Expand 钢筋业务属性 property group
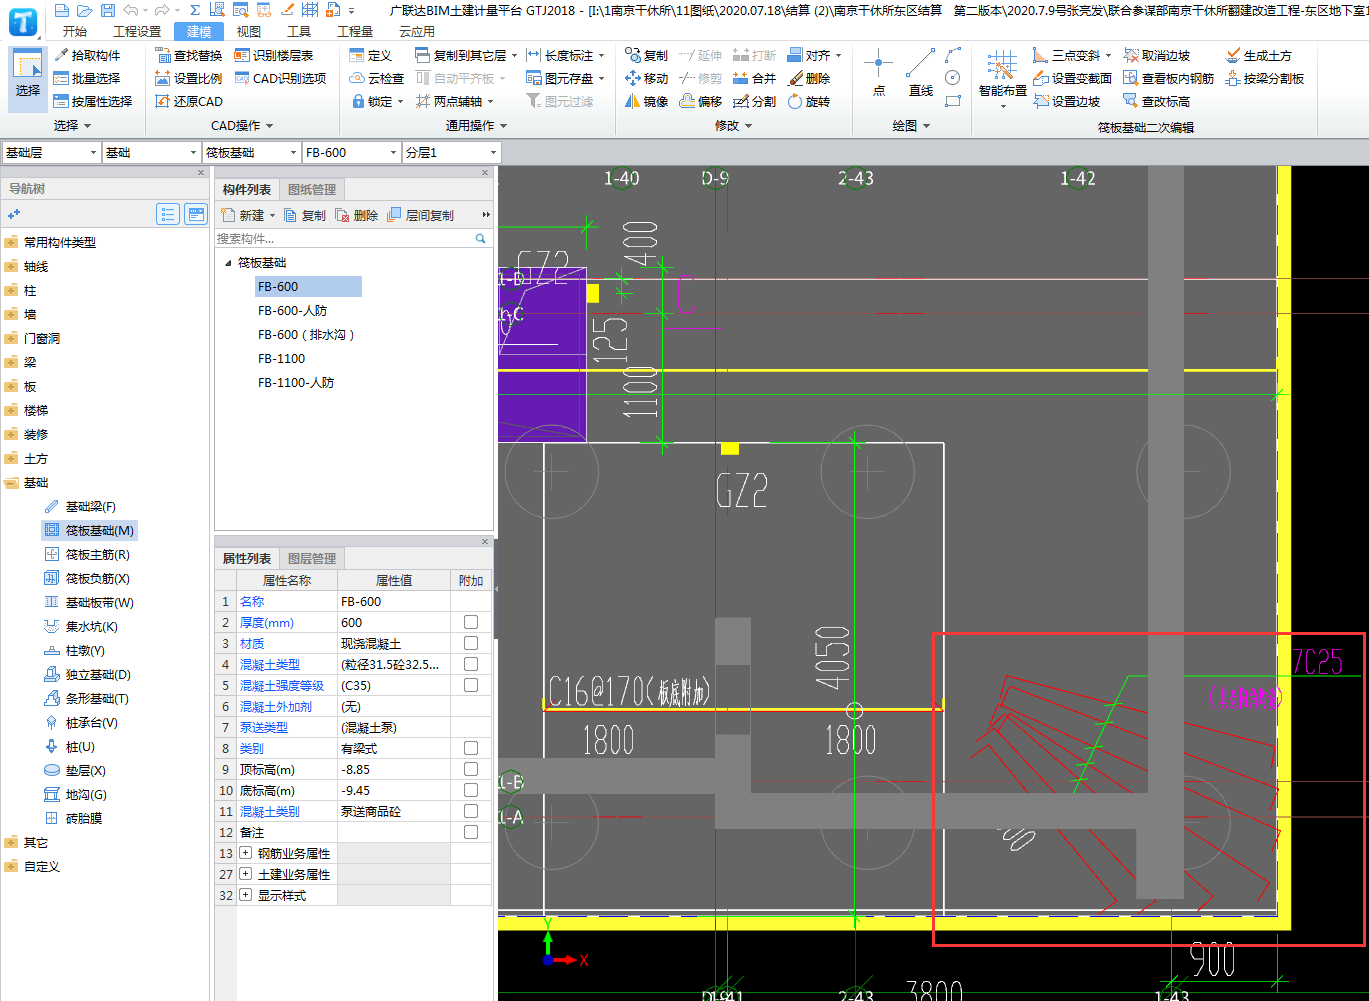 (x=246, y=853)
